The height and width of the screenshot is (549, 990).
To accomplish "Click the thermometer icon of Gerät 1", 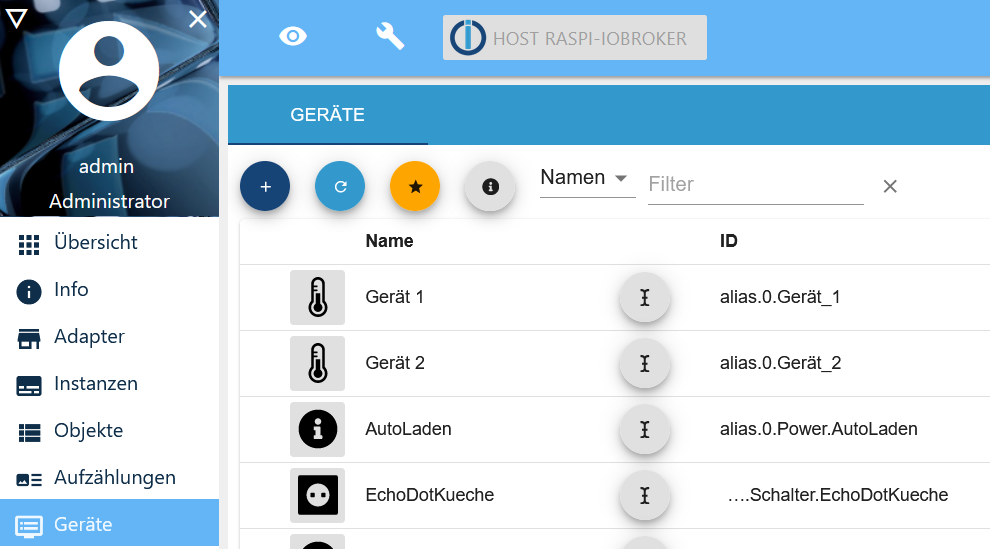I will click(318, 297).
